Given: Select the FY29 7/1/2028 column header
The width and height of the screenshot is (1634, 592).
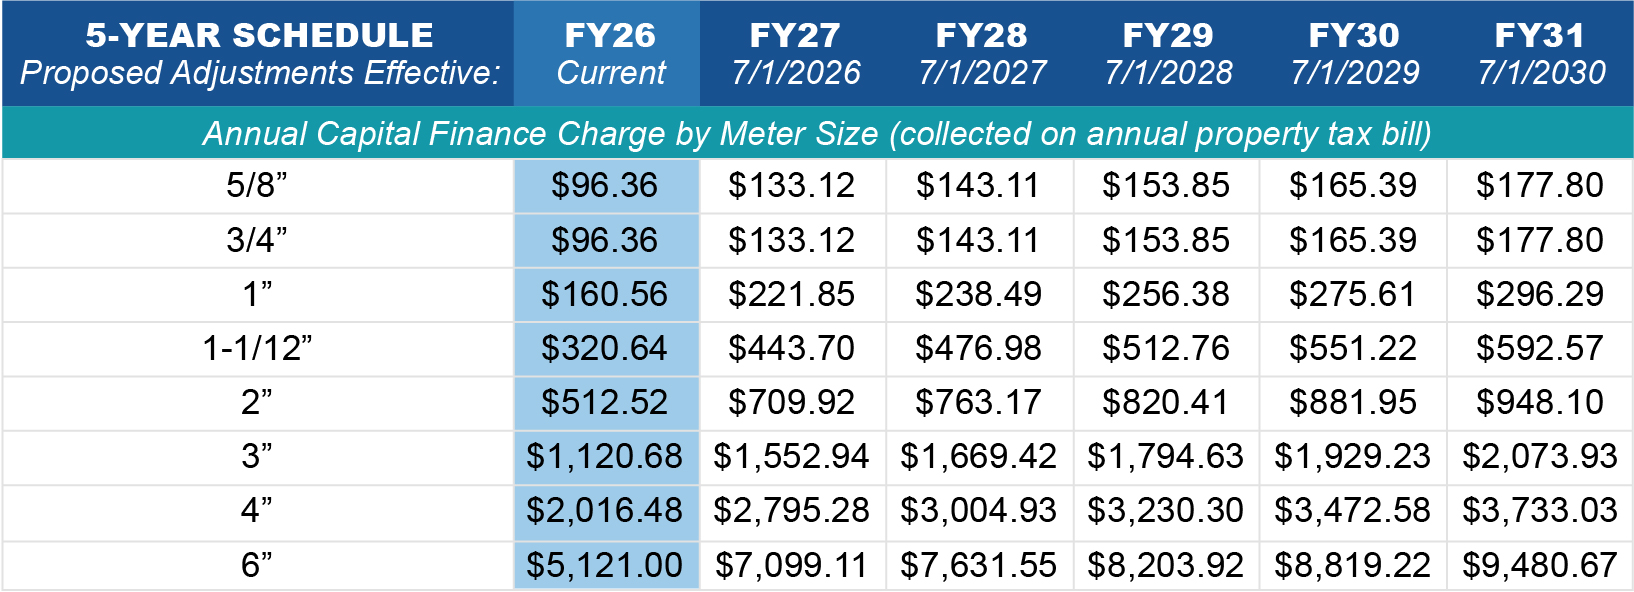Looking at the screenshot, I should point(1167,54).
